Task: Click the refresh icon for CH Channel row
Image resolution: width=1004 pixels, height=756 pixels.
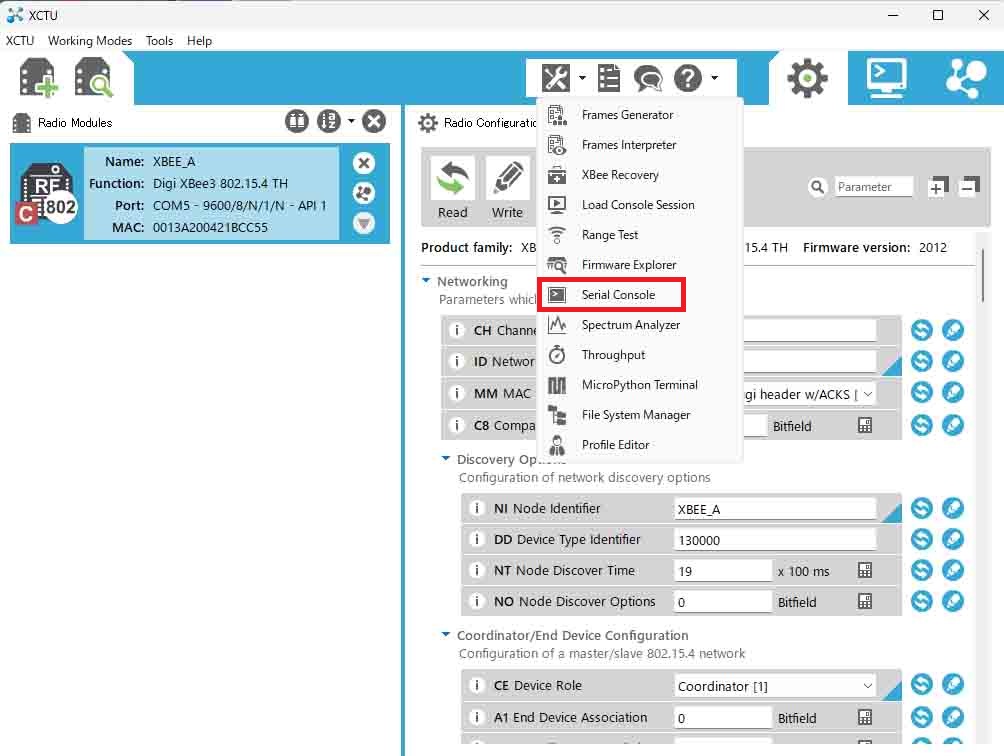Action: tap(921, 330)
